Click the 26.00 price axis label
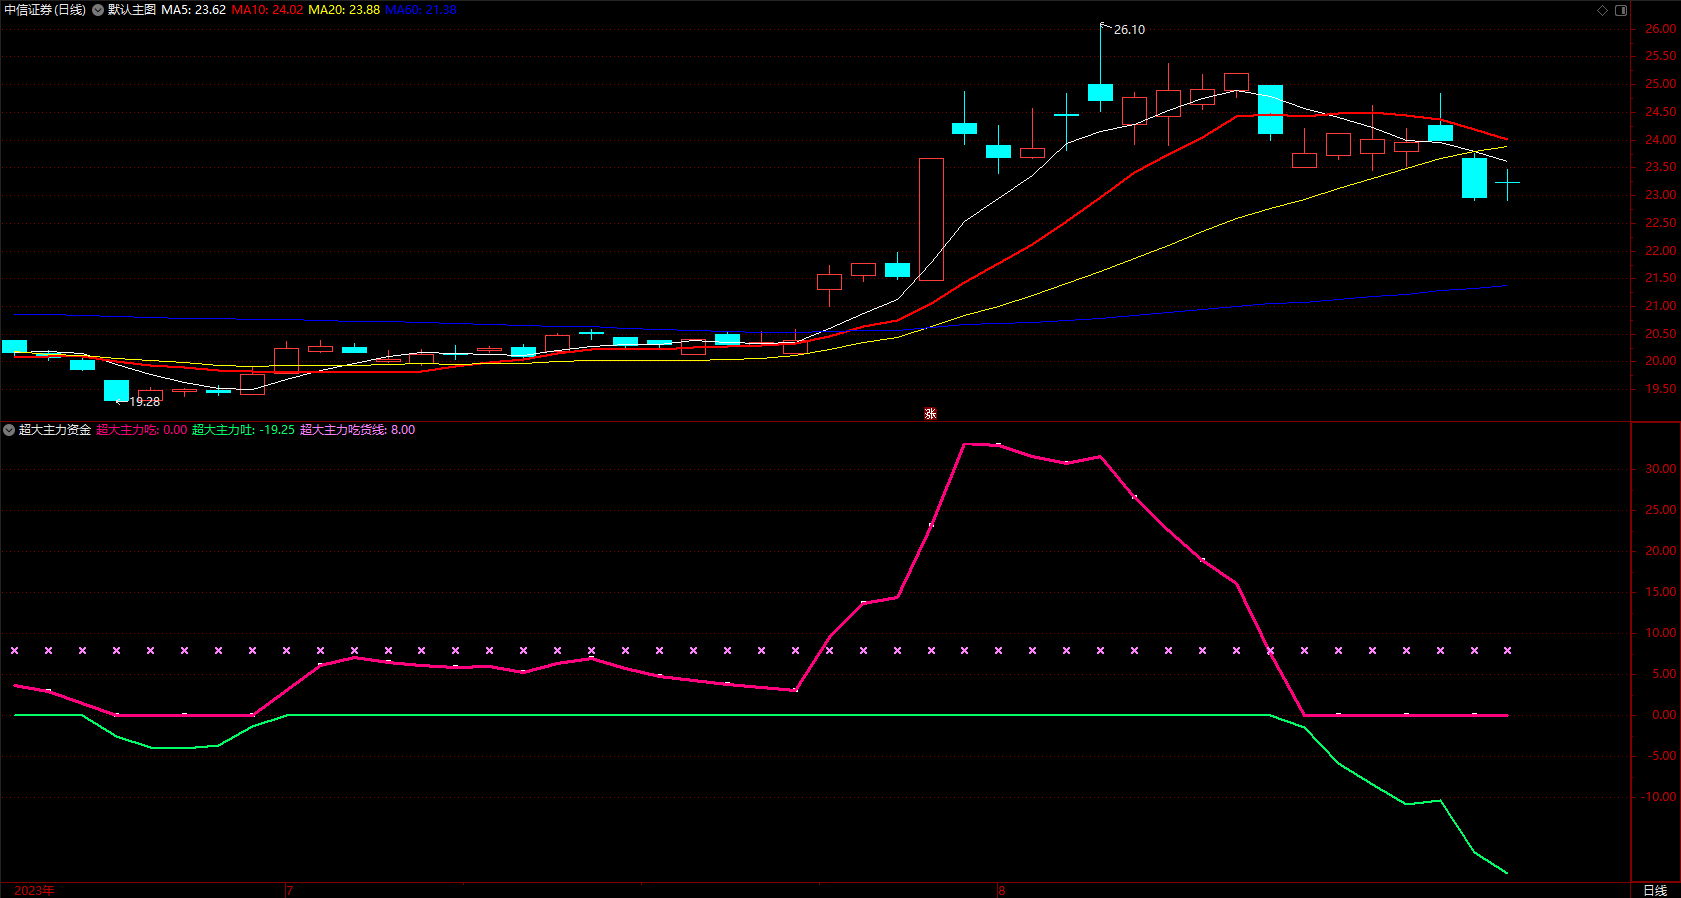The height and width of the screenshot is (898, 1681). (1660, 29)
